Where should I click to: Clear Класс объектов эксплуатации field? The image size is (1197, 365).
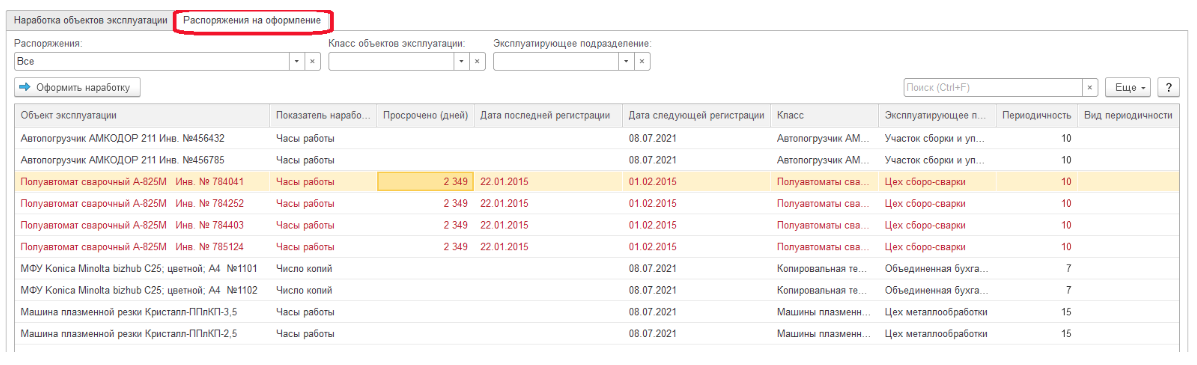(x=477, y=61)
